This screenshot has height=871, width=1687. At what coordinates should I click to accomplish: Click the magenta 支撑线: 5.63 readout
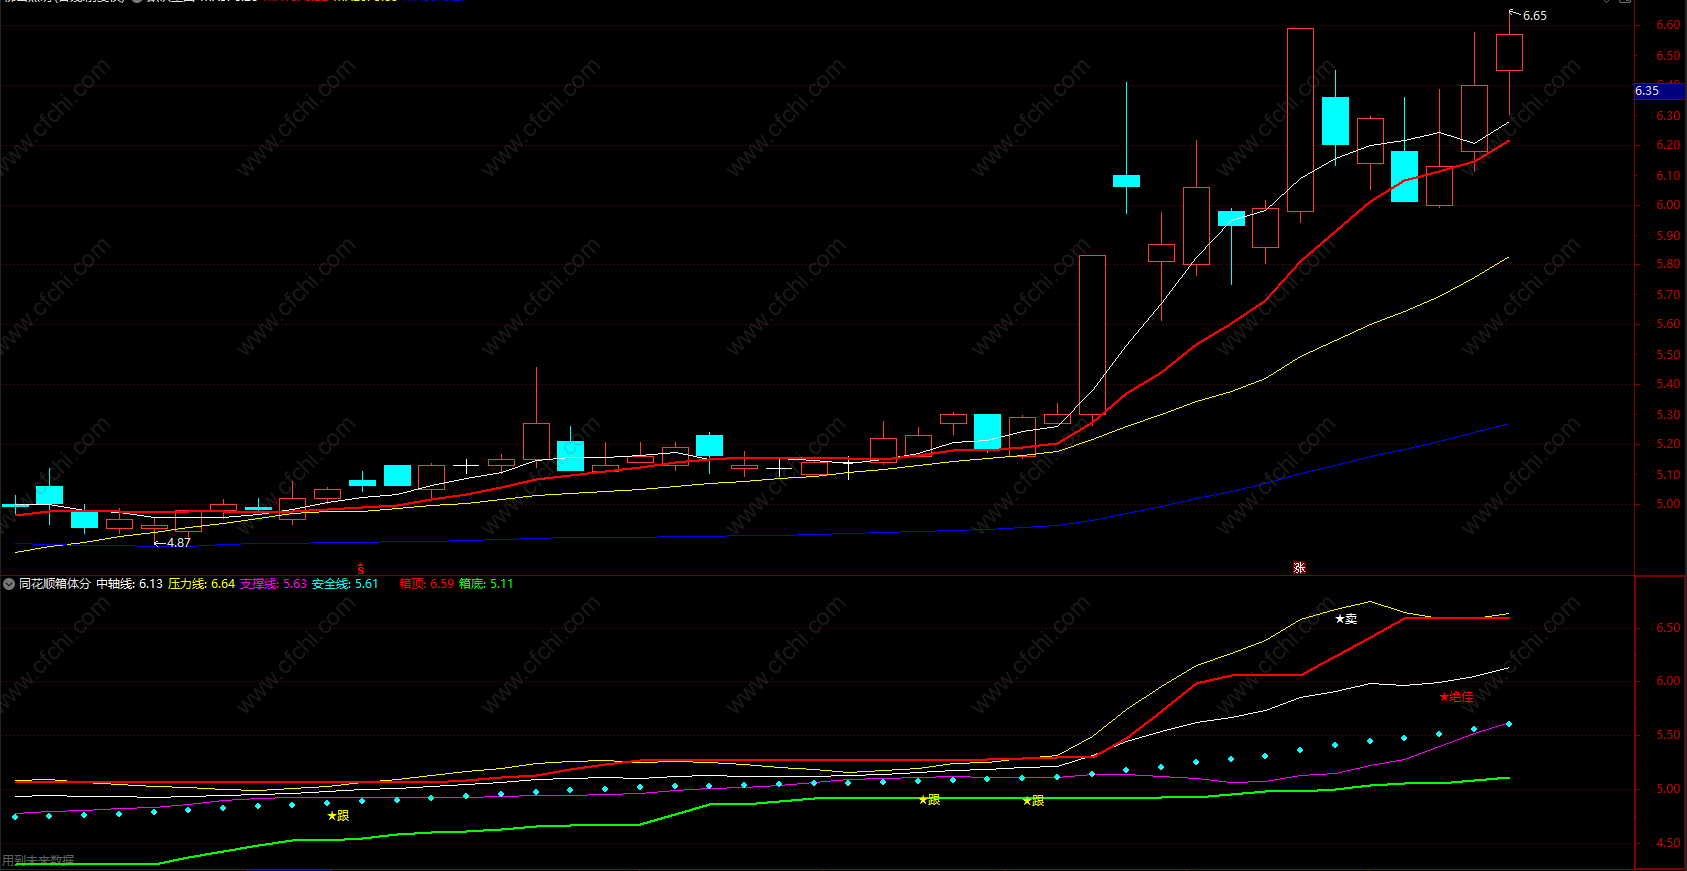[273, 584]
